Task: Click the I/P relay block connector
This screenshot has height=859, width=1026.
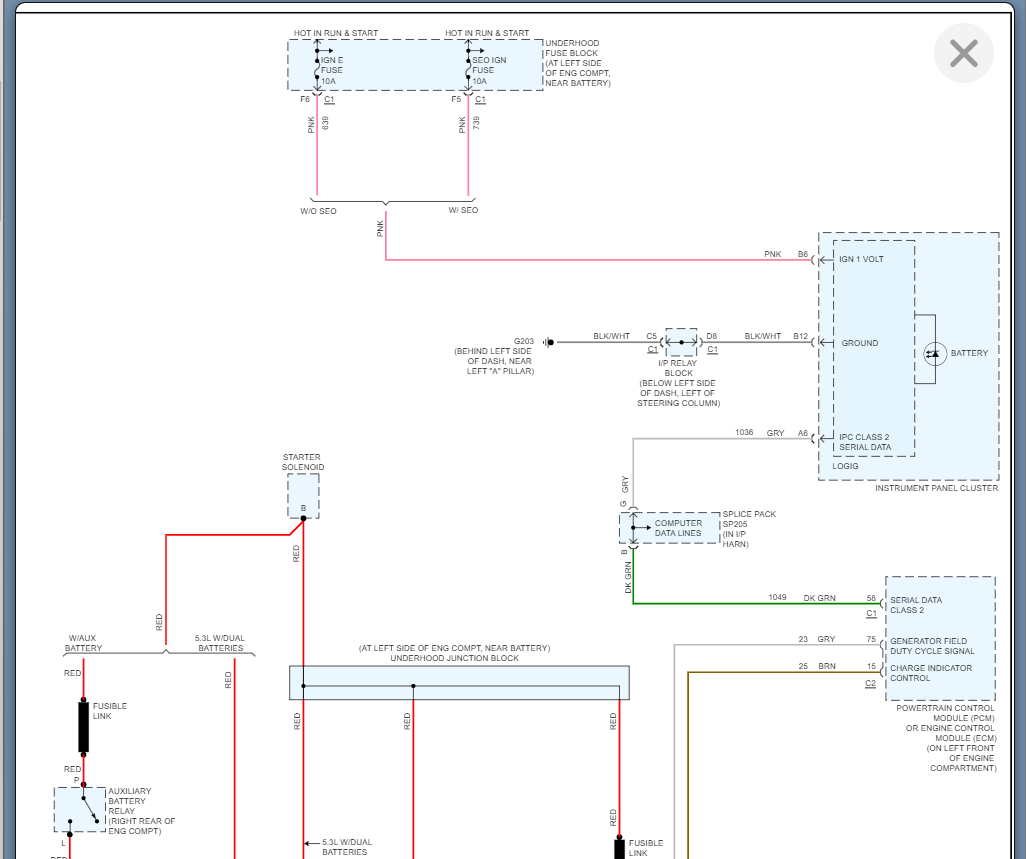Action: (681, 342)
